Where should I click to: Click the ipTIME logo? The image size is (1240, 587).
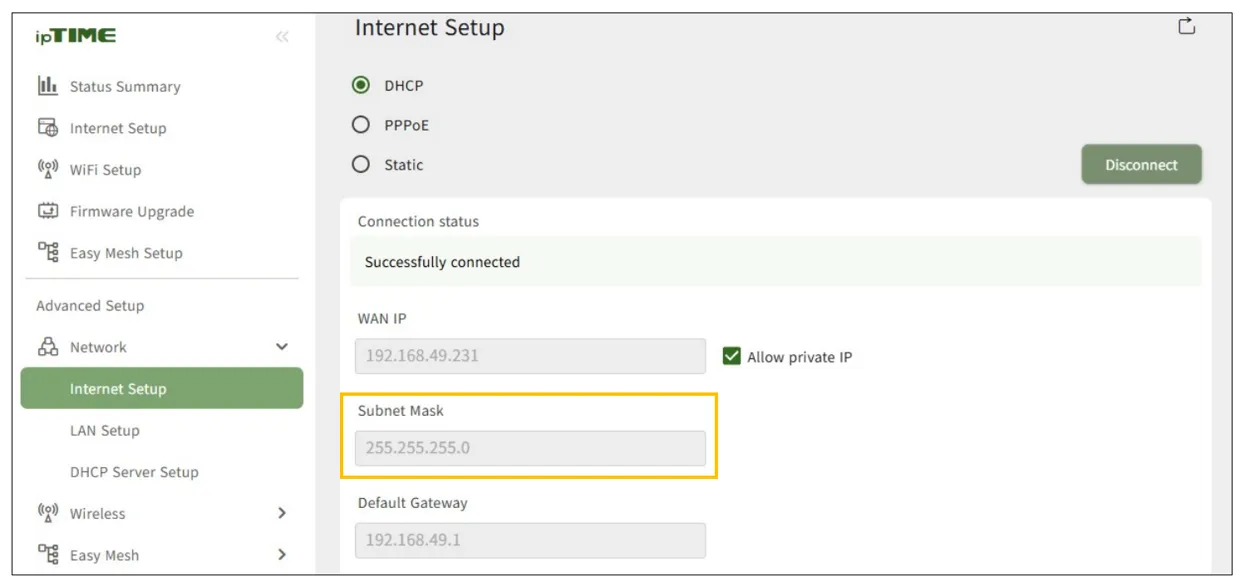click(76, 36)
